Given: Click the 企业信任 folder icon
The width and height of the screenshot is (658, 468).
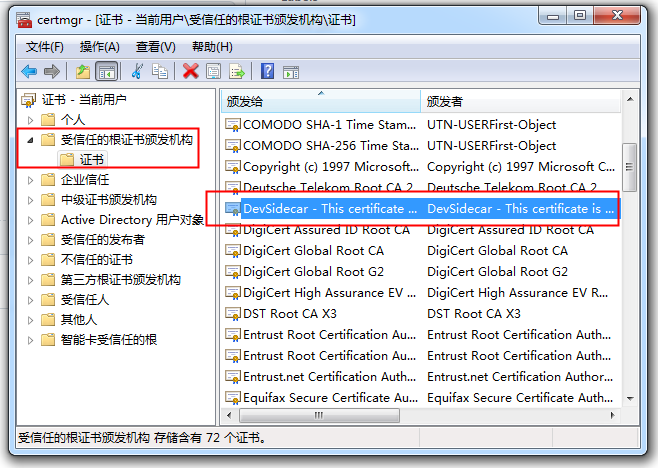Looking at the screenshot, I should (48, 180).
